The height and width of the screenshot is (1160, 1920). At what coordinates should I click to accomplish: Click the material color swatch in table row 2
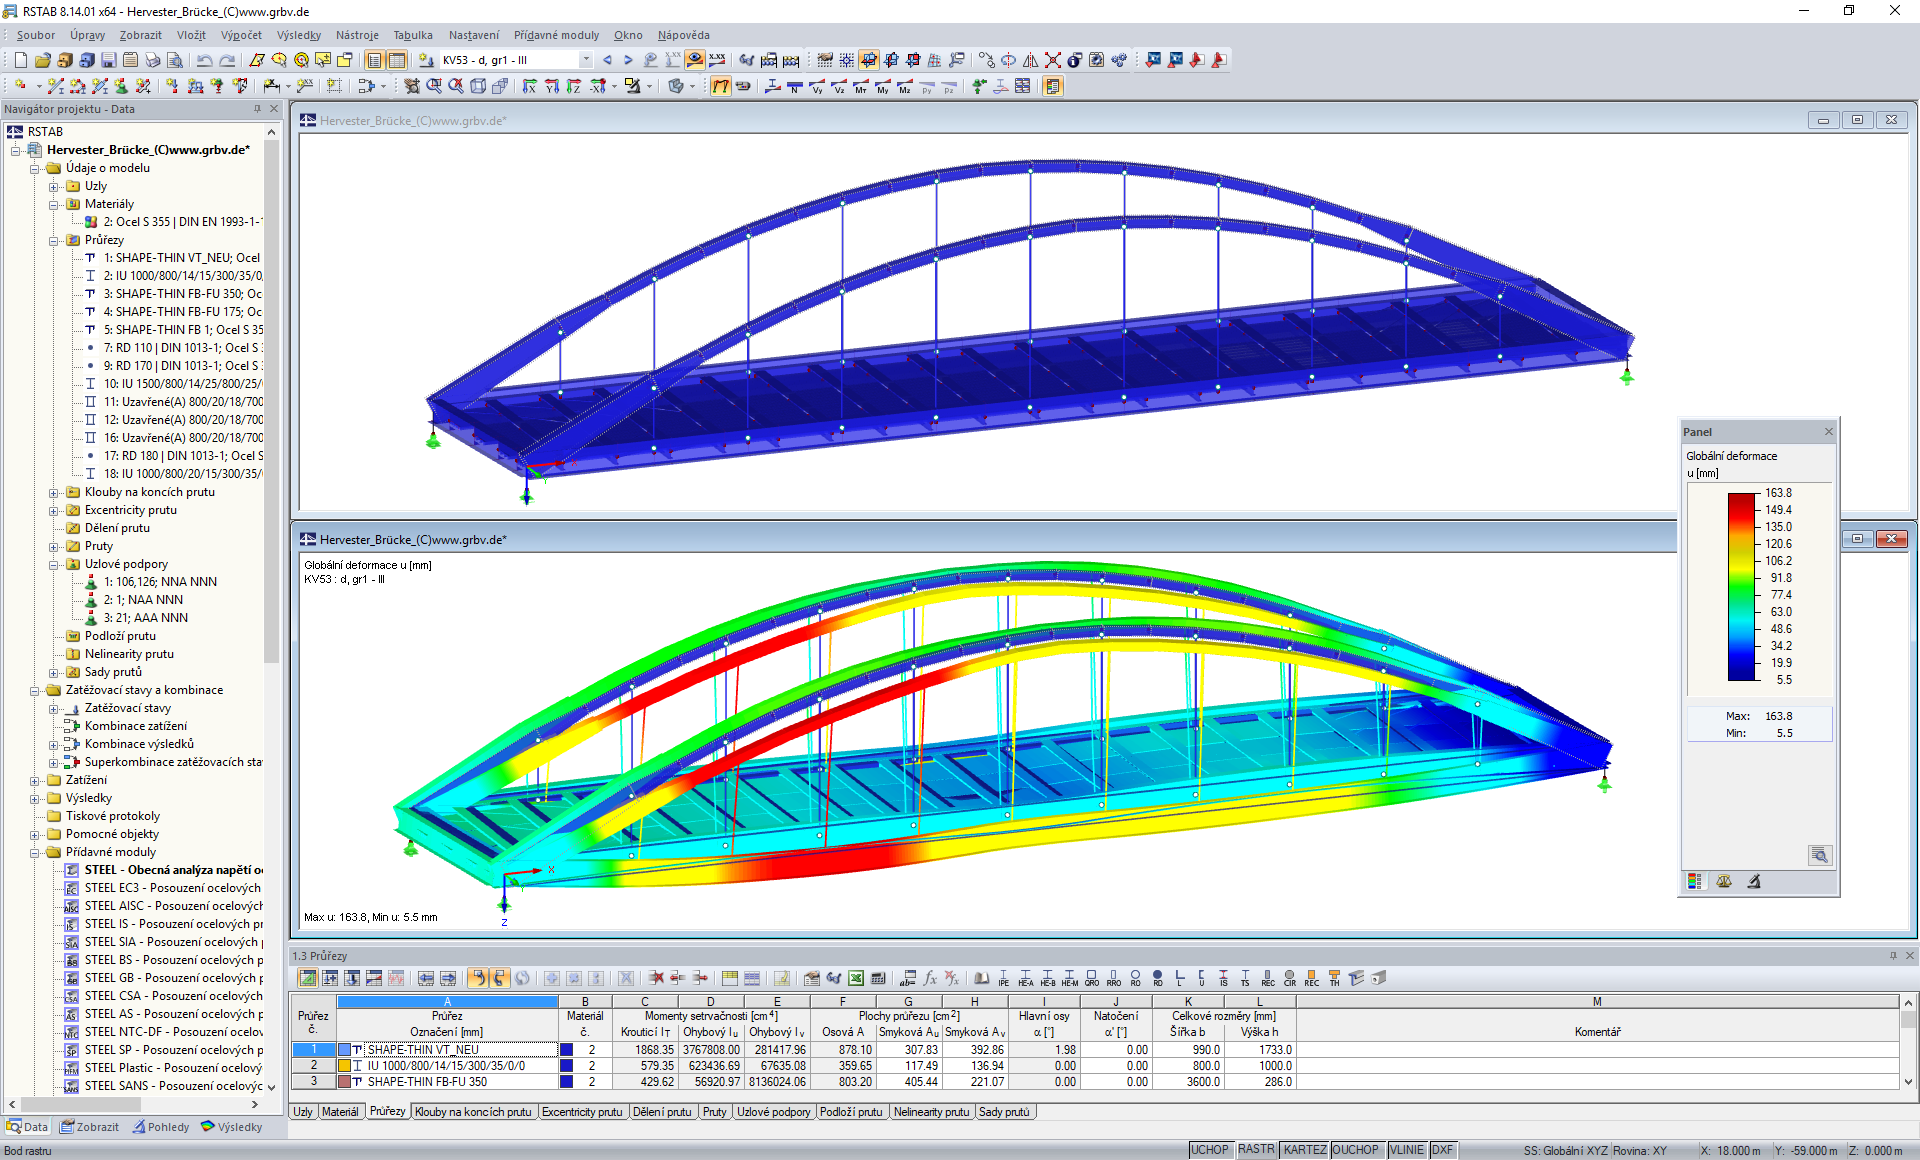point(567,1066)
